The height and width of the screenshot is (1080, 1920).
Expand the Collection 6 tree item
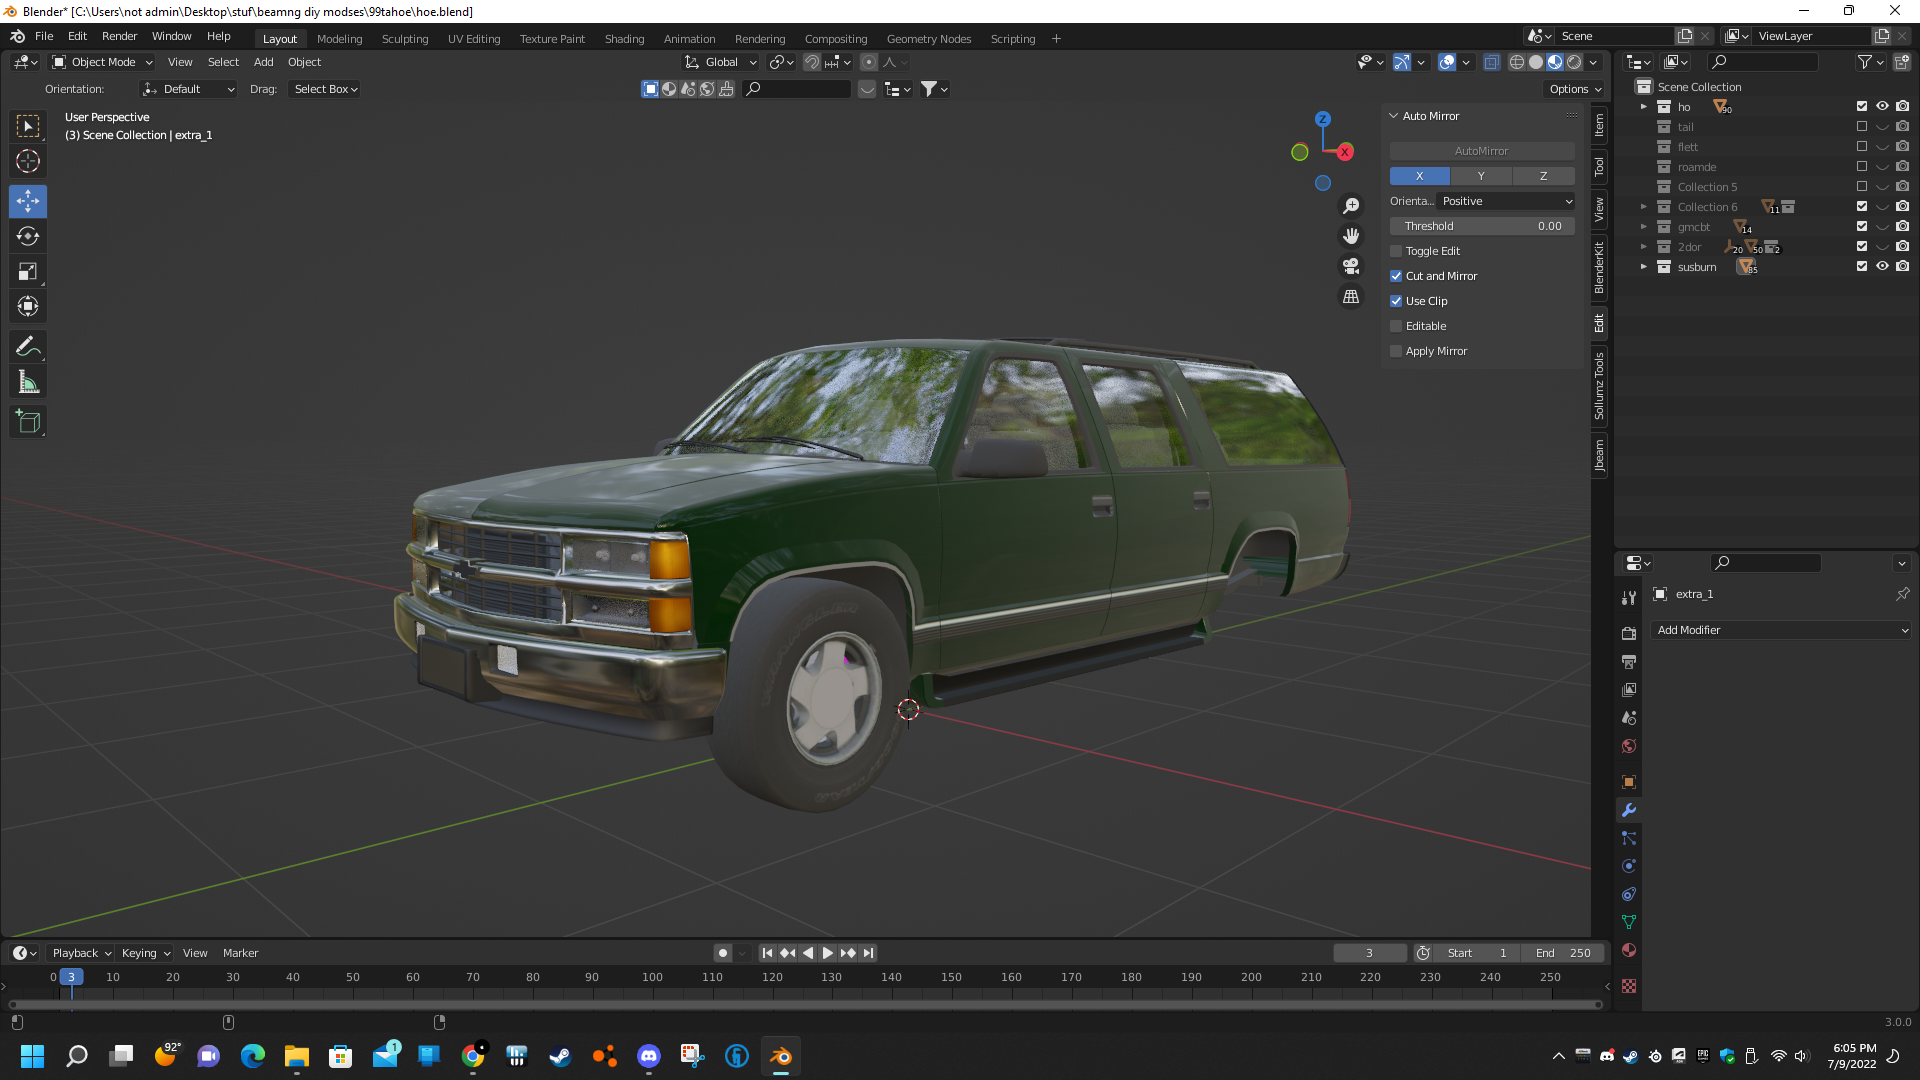coord(1643,207)
